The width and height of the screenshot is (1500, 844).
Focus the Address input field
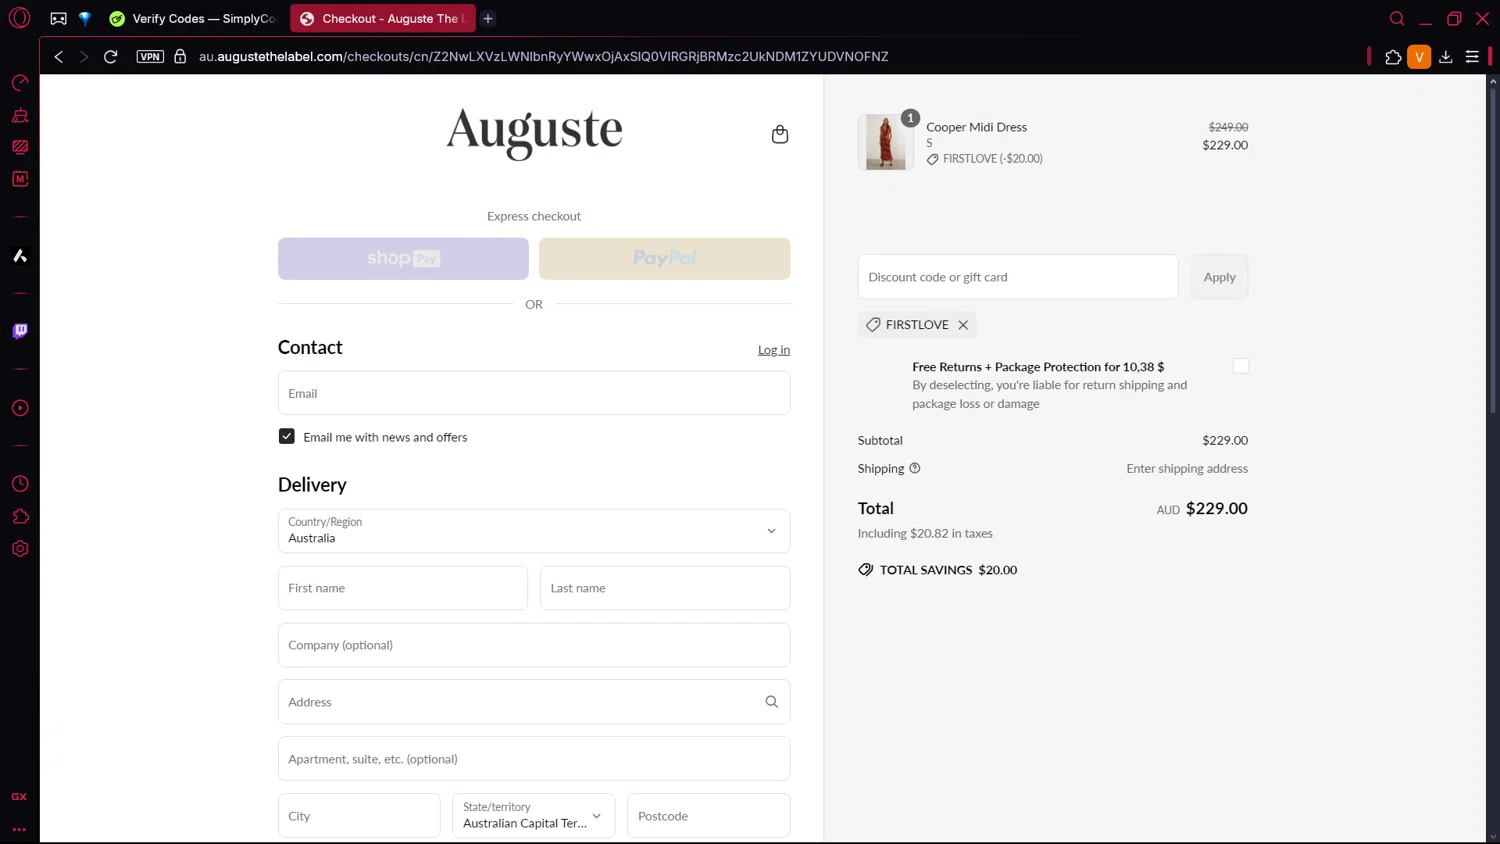[534, 702]
